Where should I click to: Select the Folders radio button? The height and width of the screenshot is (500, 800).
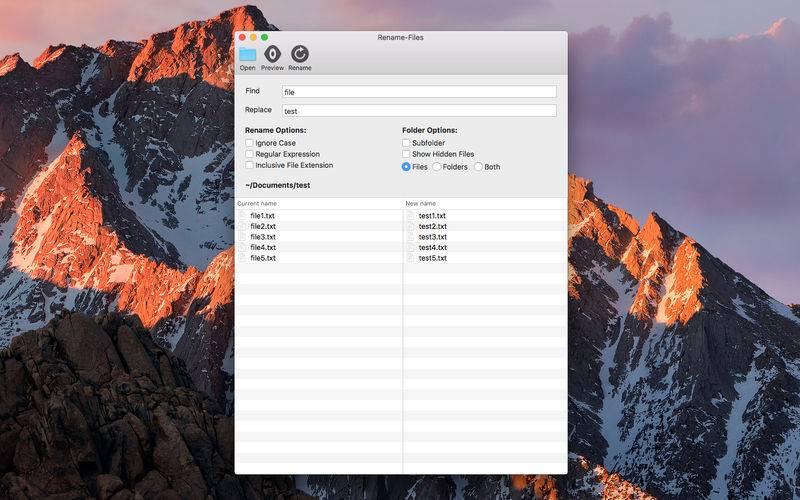coord(437,167)
